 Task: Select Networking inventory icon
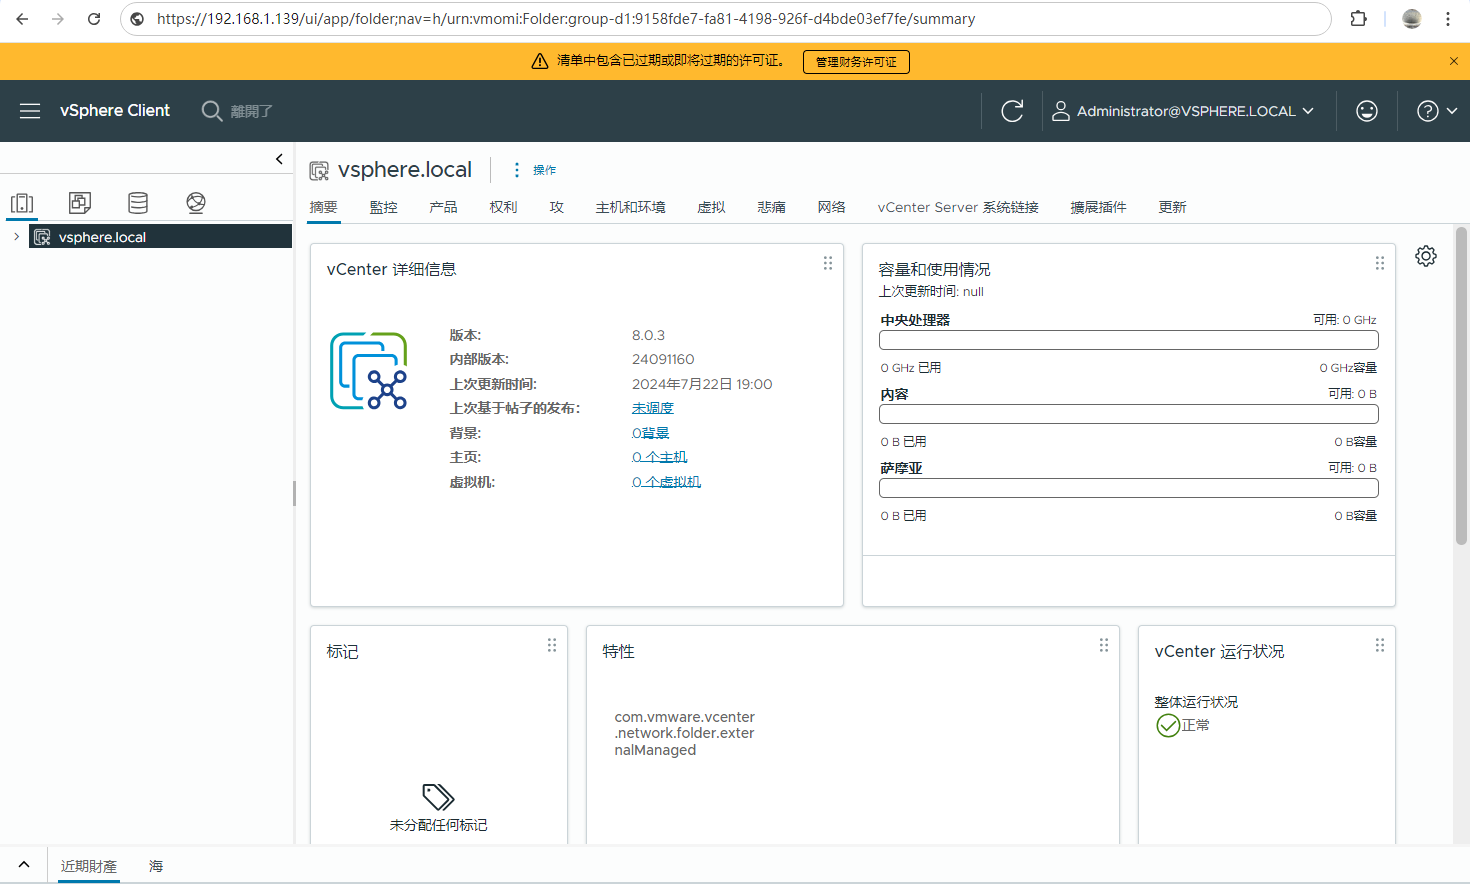196,203
